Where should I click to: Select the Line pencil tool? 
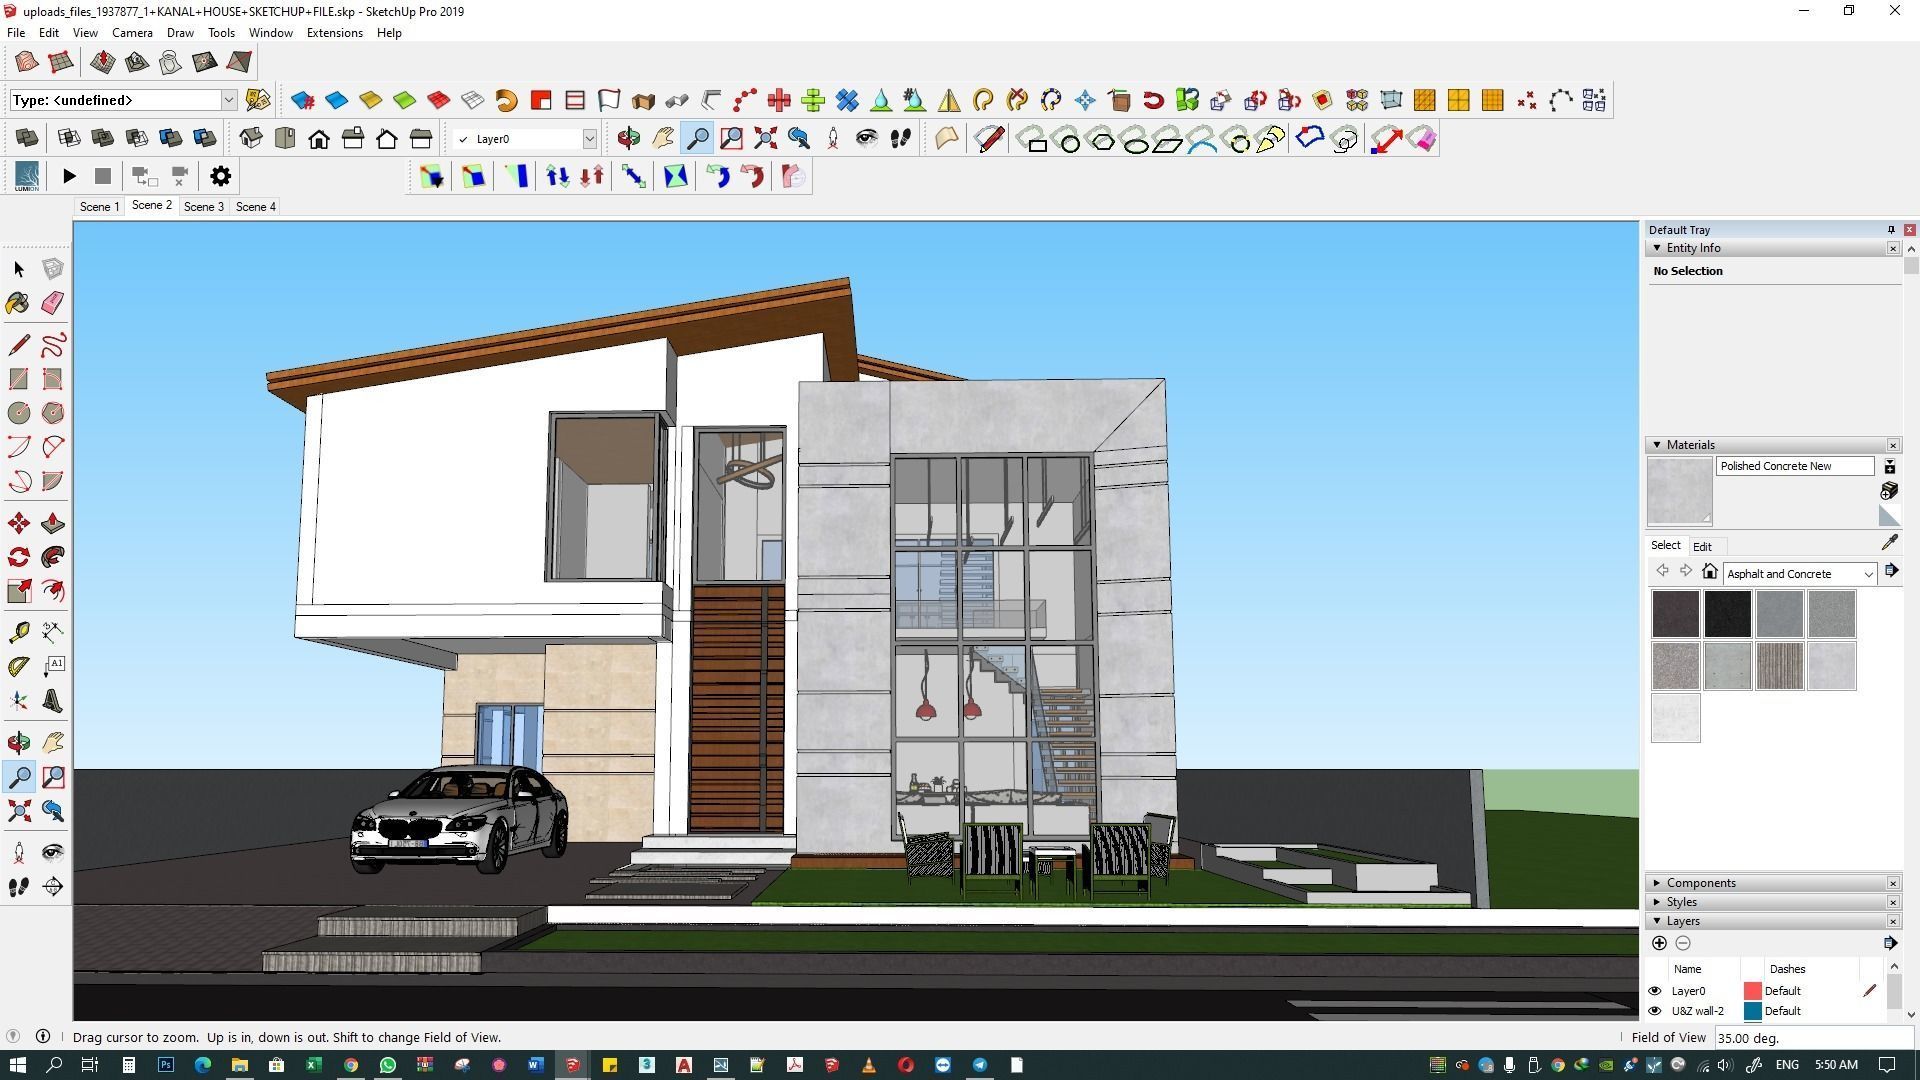(19, 345)
